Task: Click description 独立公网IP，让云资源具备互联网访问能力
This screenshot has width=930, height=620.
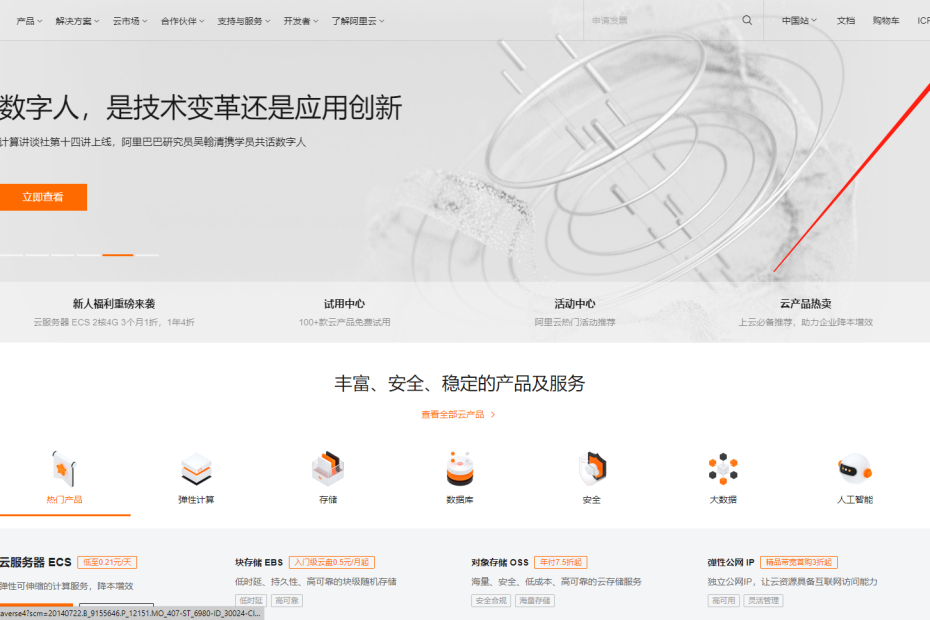Action: (792, 581)
